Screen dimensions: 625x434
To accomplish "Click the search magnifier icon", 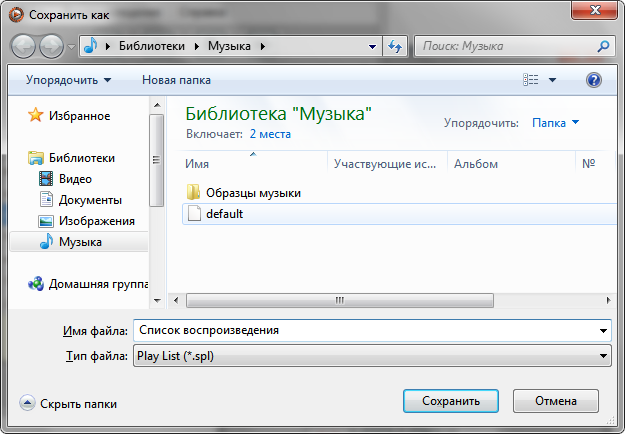I will point(603,47).
